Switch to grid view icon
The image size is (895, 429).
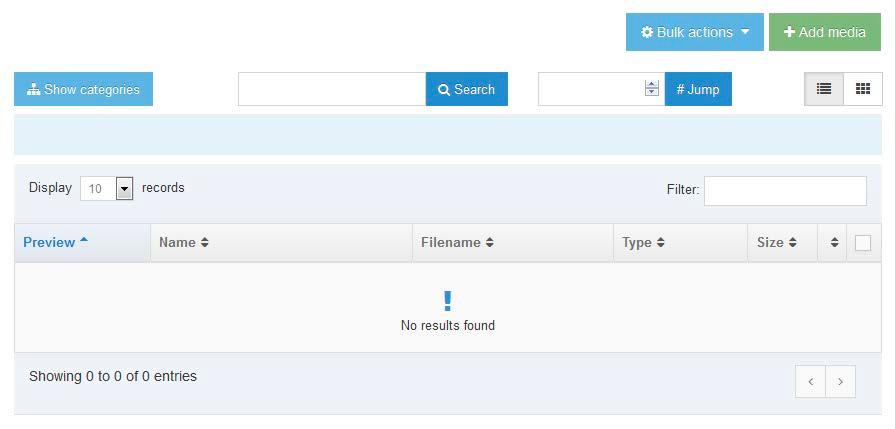862,89
